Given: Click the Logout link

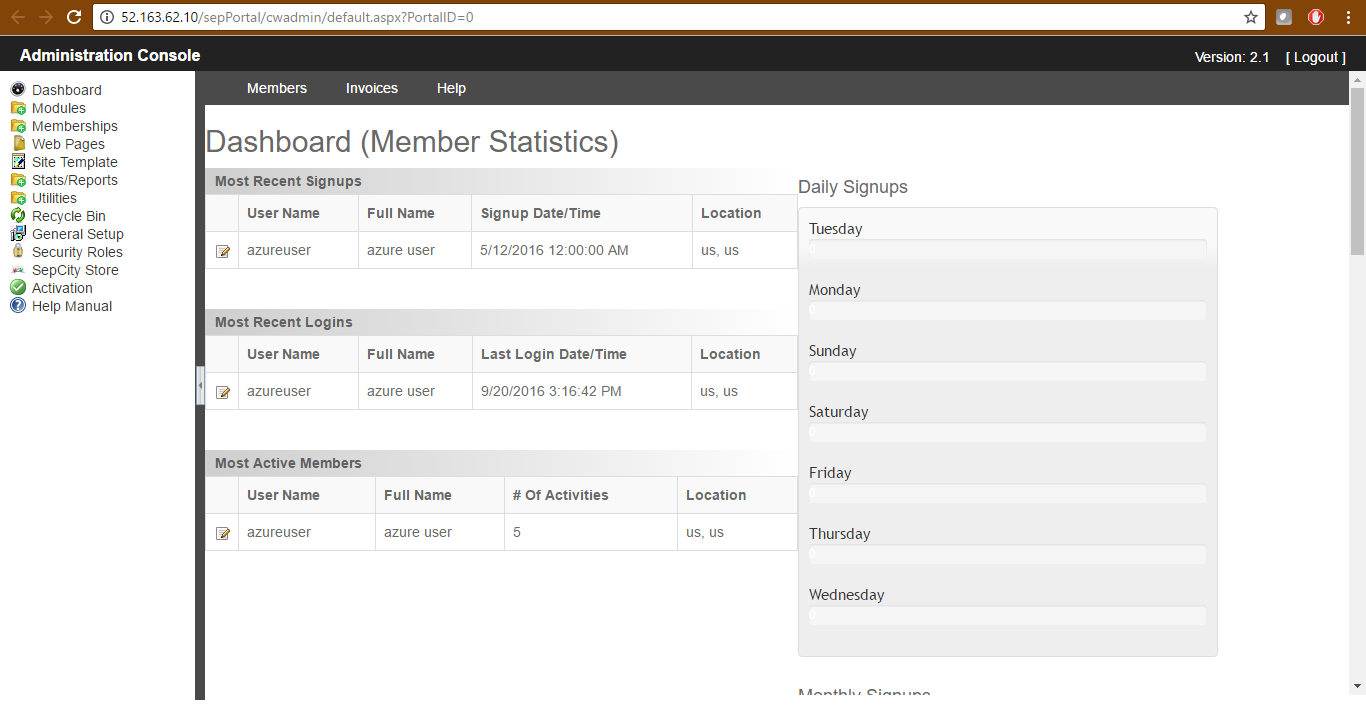Looking at the screenshot, I should click(x=1315, y=57).
